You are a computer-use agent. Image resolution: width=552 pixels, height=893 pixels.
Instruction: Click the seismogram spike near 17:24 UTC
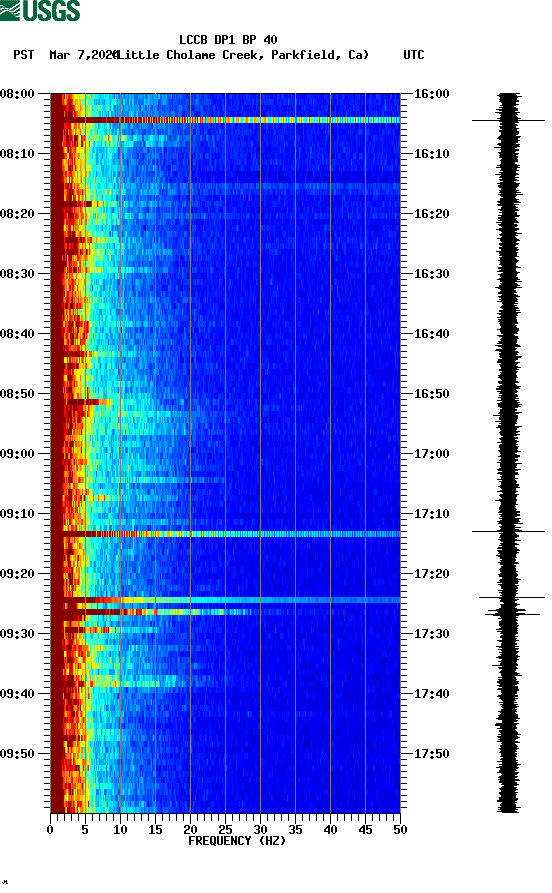[x=512, y=597]
